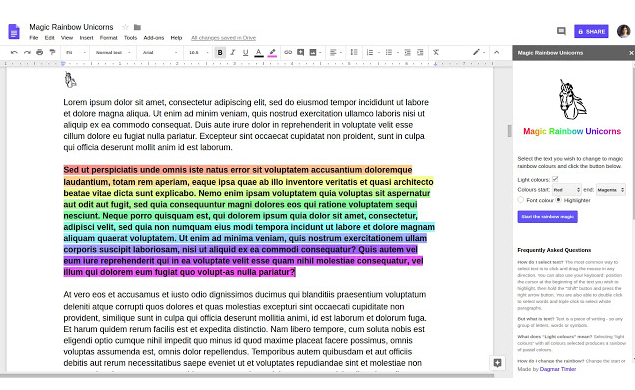Open the Arial font dropdown
Screen dimensions: 635x390
pyautogui.click(x=160, y=53)
